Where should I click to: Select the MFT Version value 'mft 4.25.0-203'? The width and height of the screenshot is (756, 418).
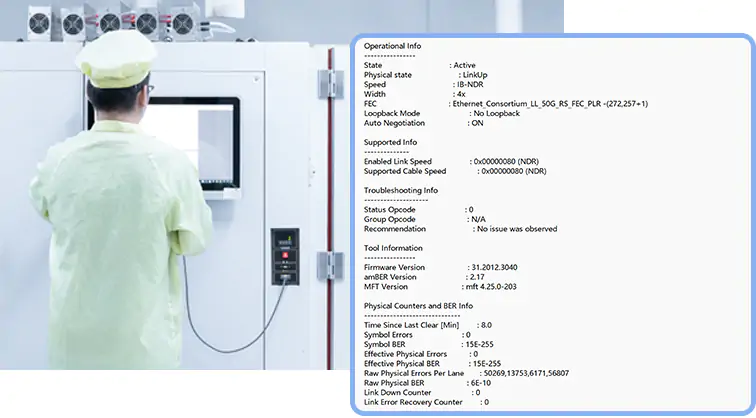491,287
